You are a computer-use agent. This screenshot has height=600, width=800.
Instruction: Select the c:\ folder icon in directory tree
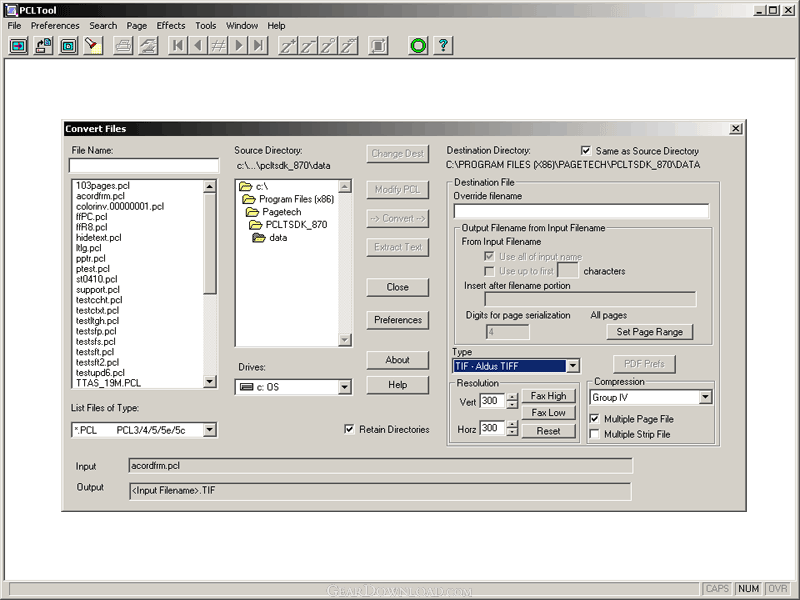[x=246, y=186]
